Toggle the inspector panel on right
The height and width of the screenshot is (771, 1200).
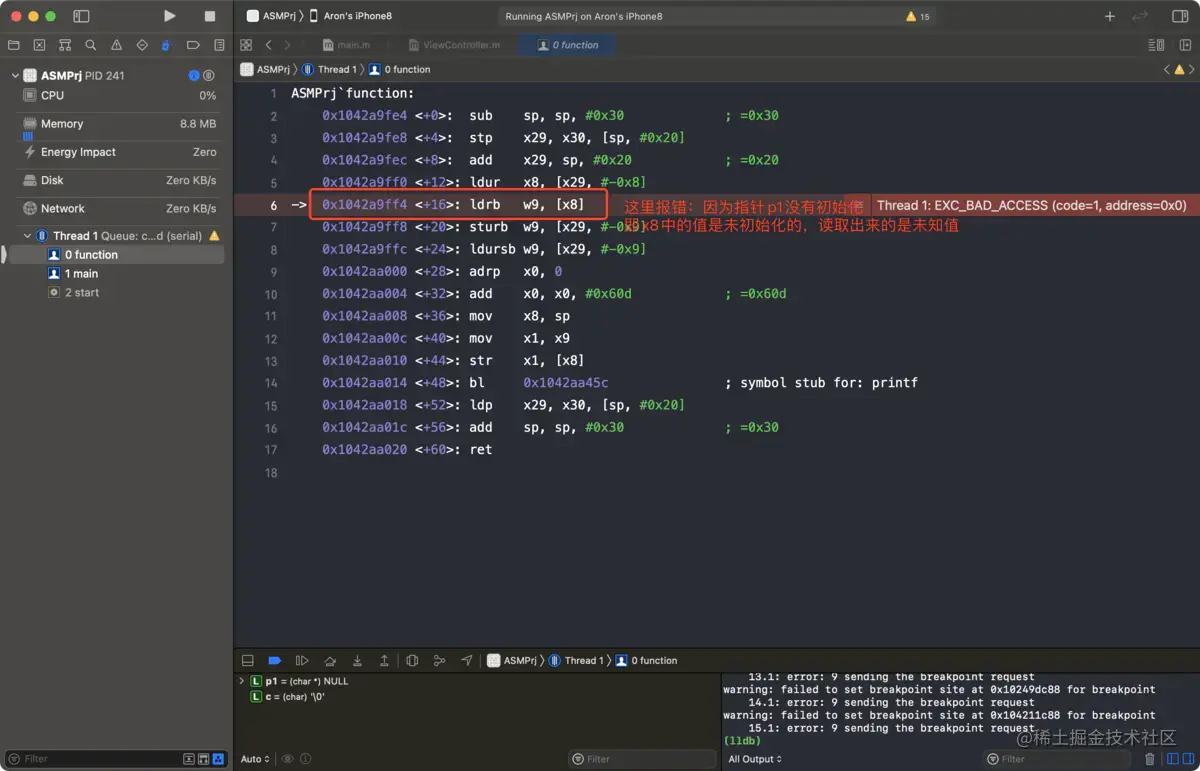[x=1180, y=16]
